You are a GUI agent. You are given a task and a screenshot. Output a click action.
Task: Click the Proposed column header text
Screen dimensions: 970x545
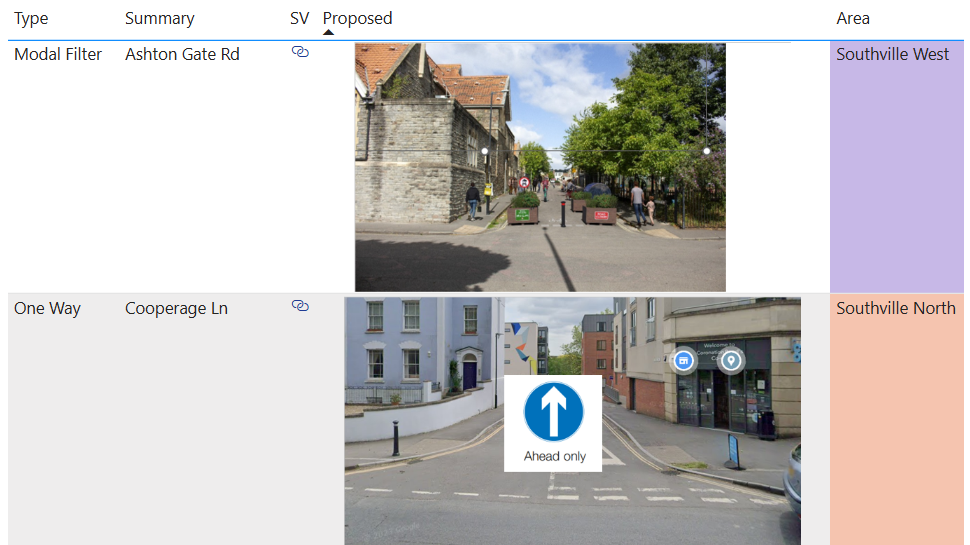click(x=357, y=18)
